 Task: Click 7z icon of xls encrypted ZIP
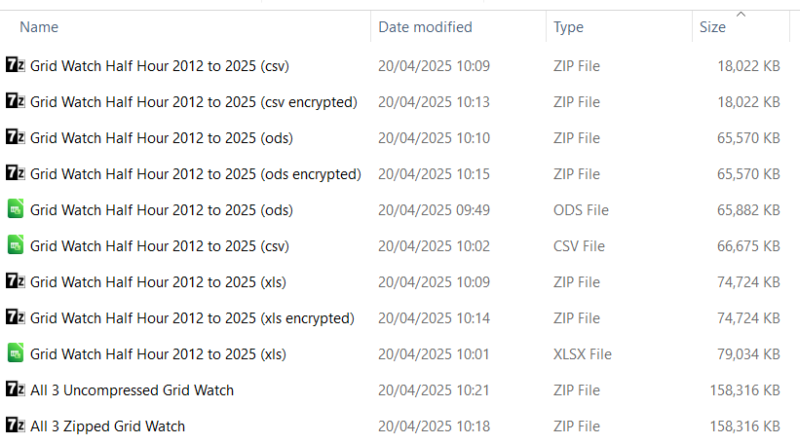pos(15,317)
